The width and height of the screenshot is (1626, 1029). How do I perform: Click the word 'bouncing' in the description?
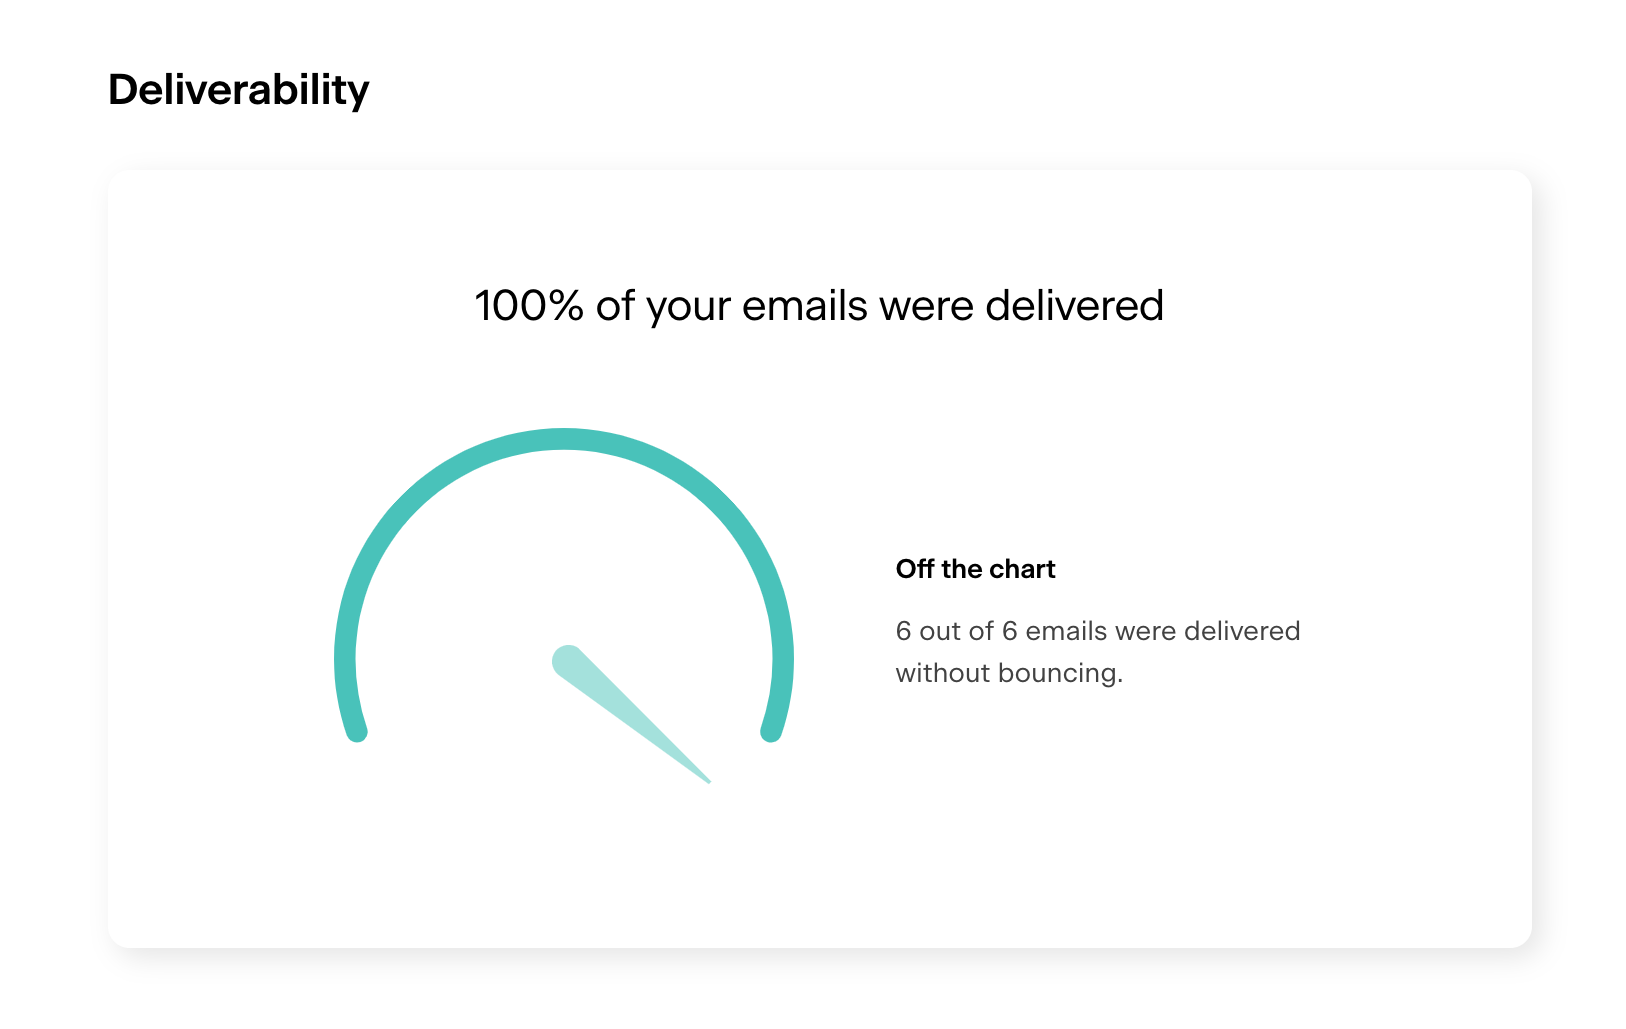(1056, 674)
